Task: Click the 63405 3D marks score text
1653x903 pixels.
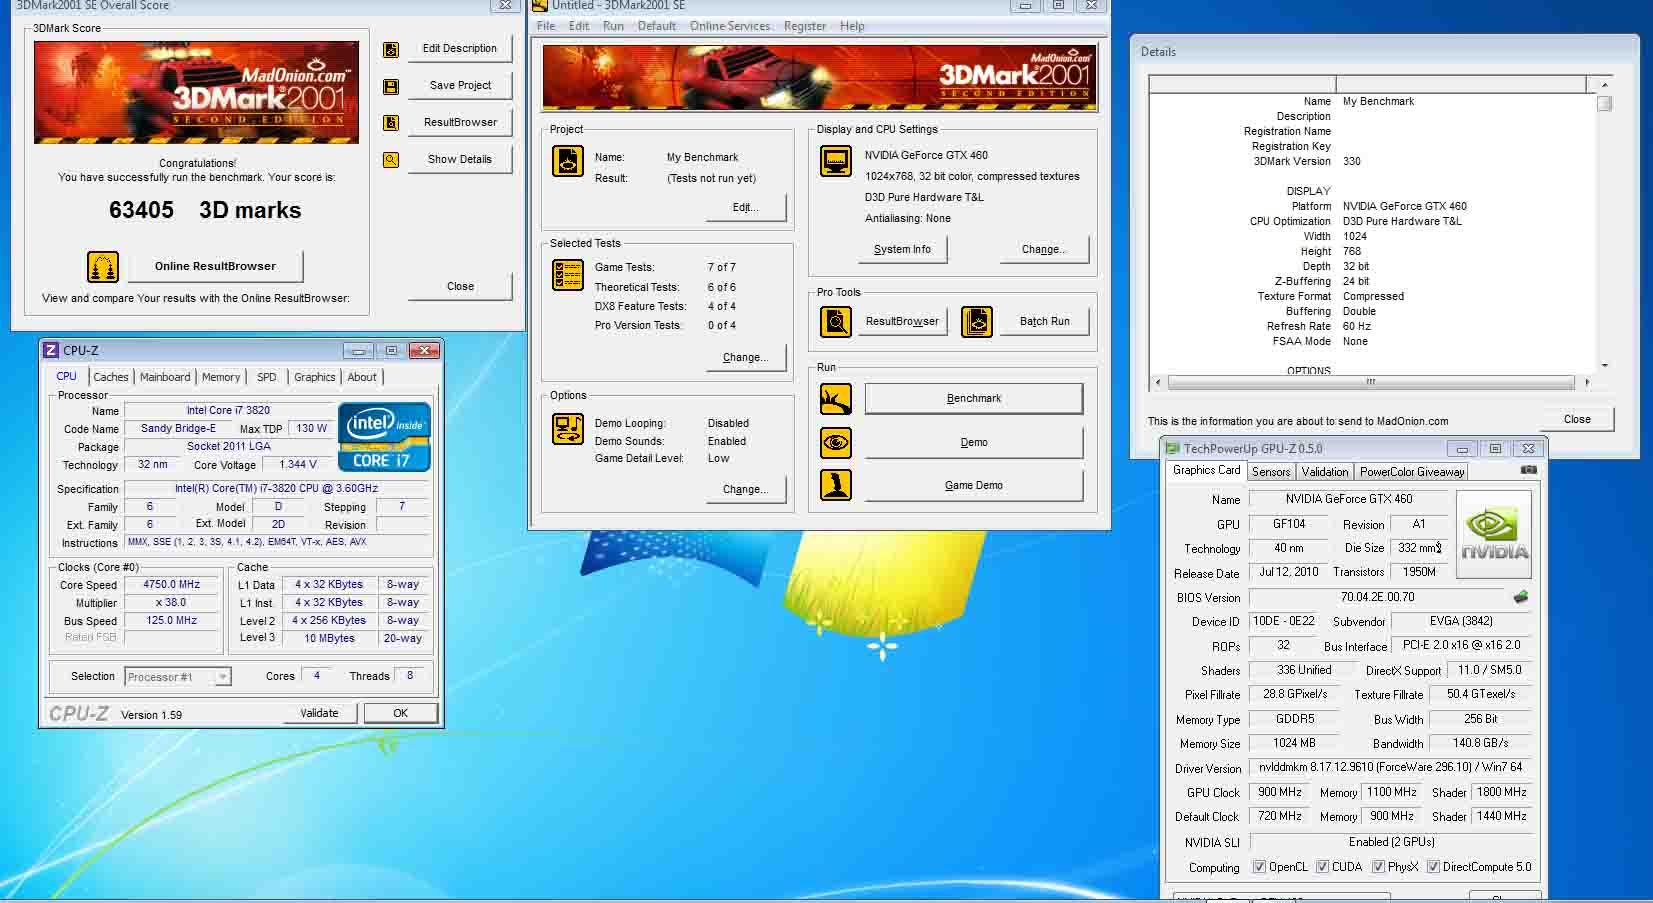Action: click(205, 210)
